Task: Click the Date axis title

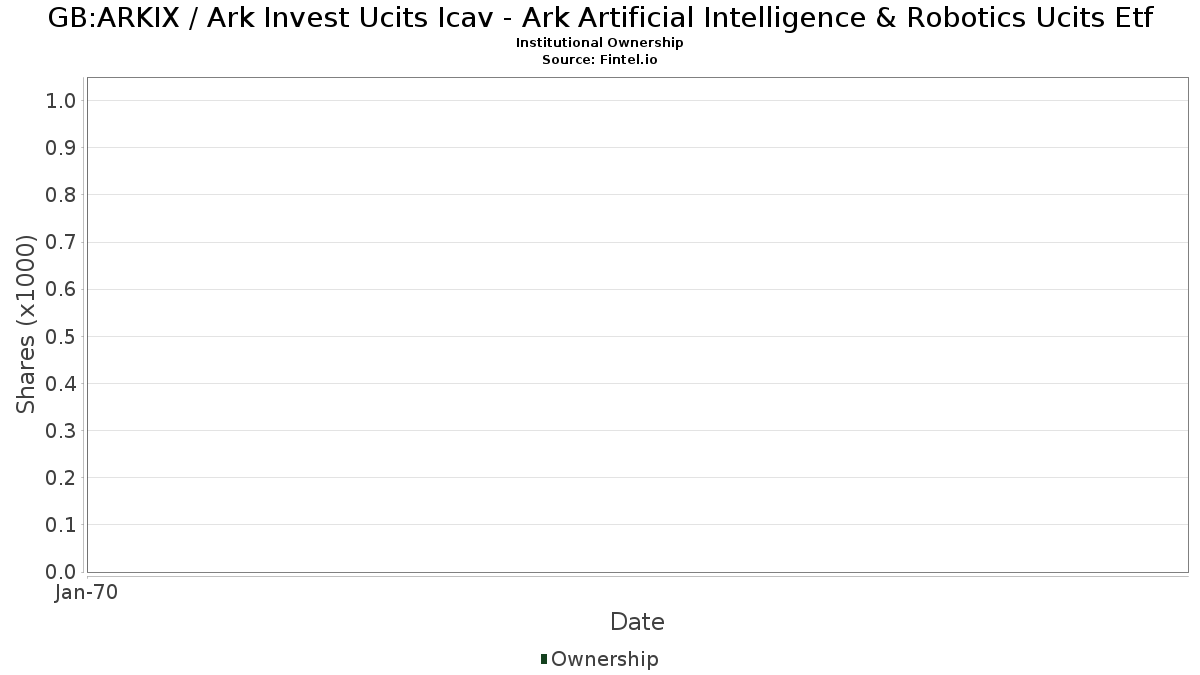Action: point(637,622)
